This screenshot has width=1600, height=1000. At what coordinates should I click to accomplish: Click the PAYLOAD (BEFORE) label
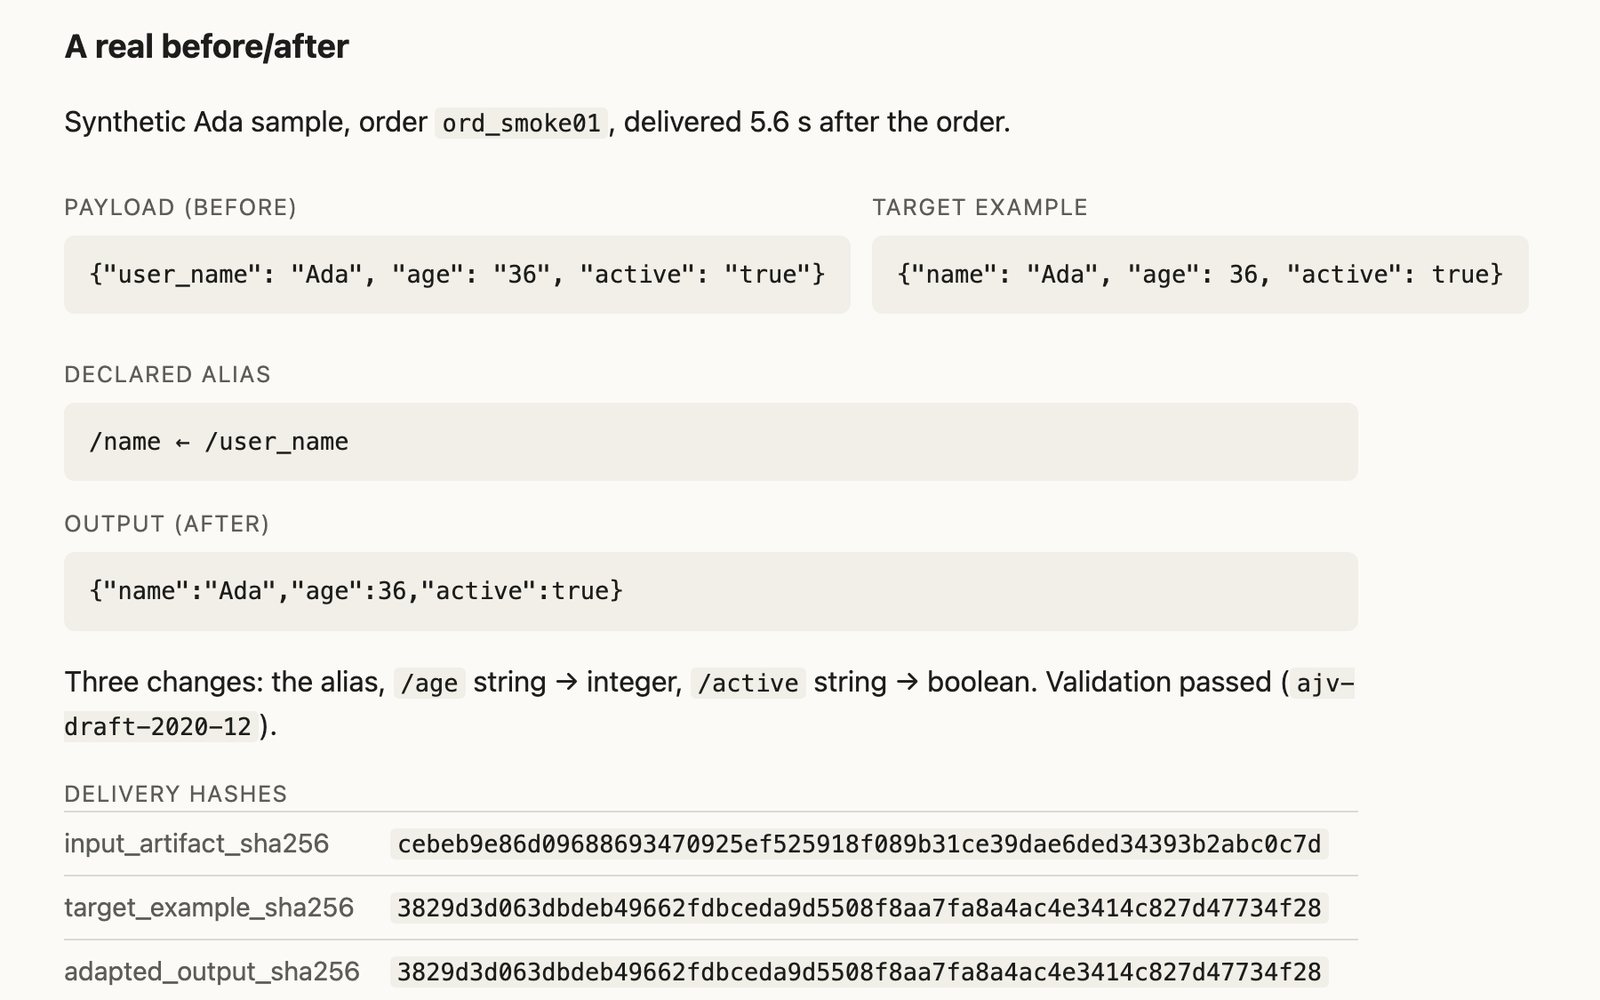pyautogui.click(x=180, y=207)
